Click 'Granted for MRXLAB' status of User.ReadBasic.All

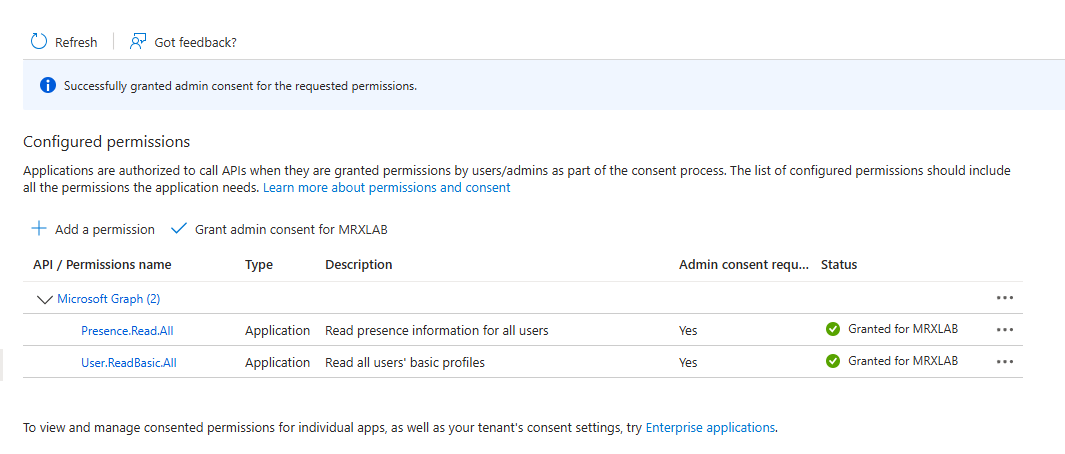(903, 361)
